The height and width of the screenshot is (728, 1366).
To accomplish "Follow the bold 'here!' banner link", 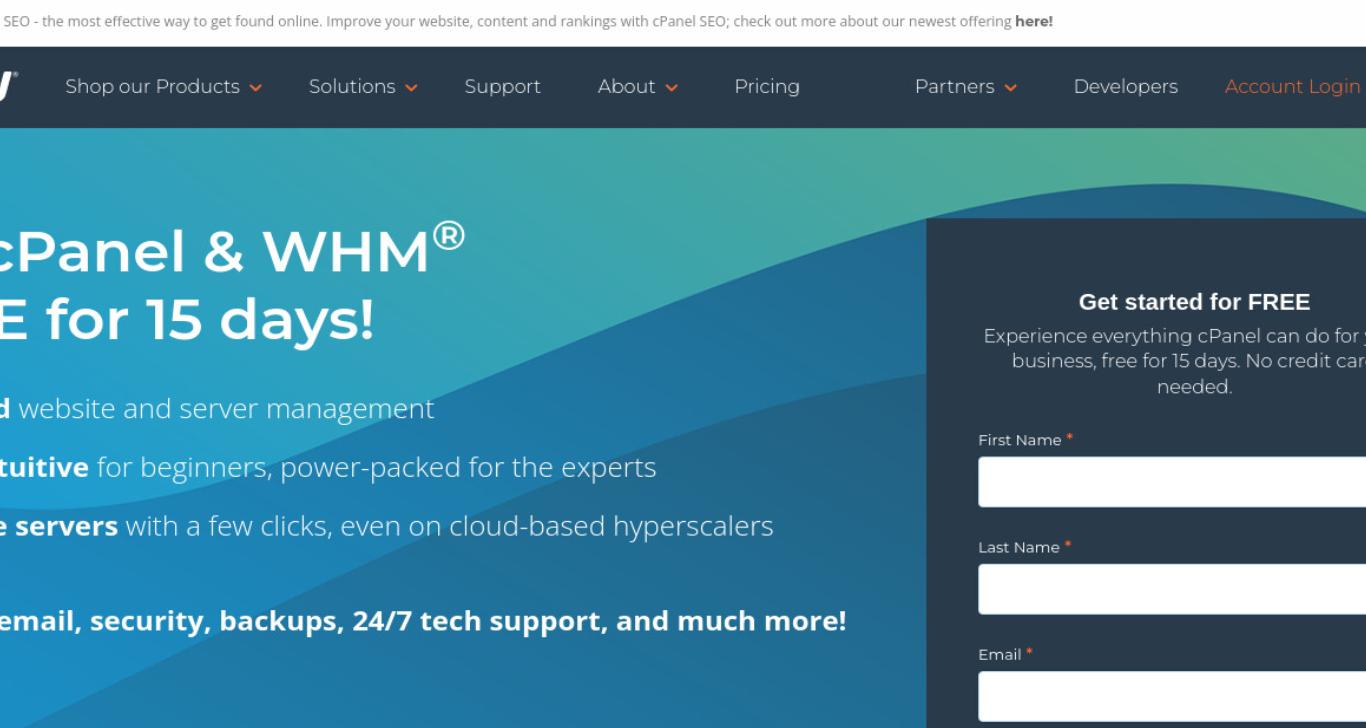I will tap(1034, 21).
